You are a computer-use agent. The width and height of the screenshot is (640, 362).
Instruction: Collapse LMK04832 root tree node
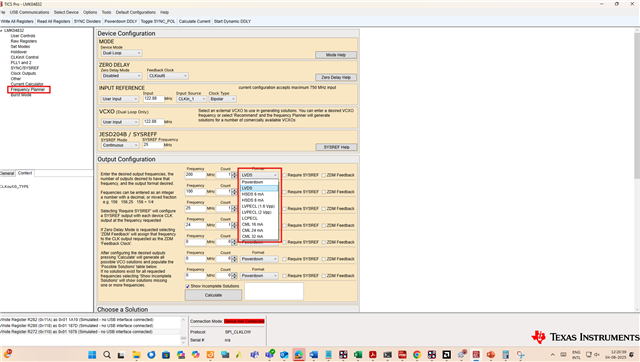coord(1,31)
